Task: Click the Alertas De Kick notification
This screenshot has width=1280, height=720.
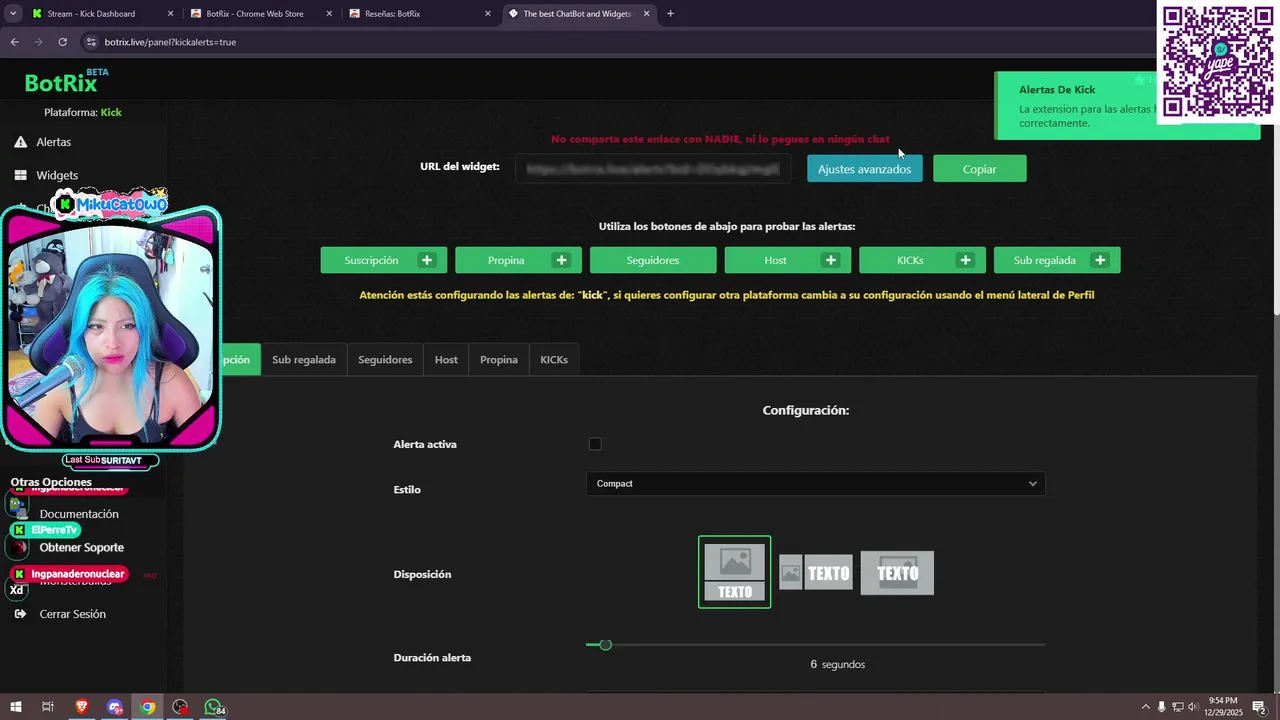Action: (x=1127, y=106)
